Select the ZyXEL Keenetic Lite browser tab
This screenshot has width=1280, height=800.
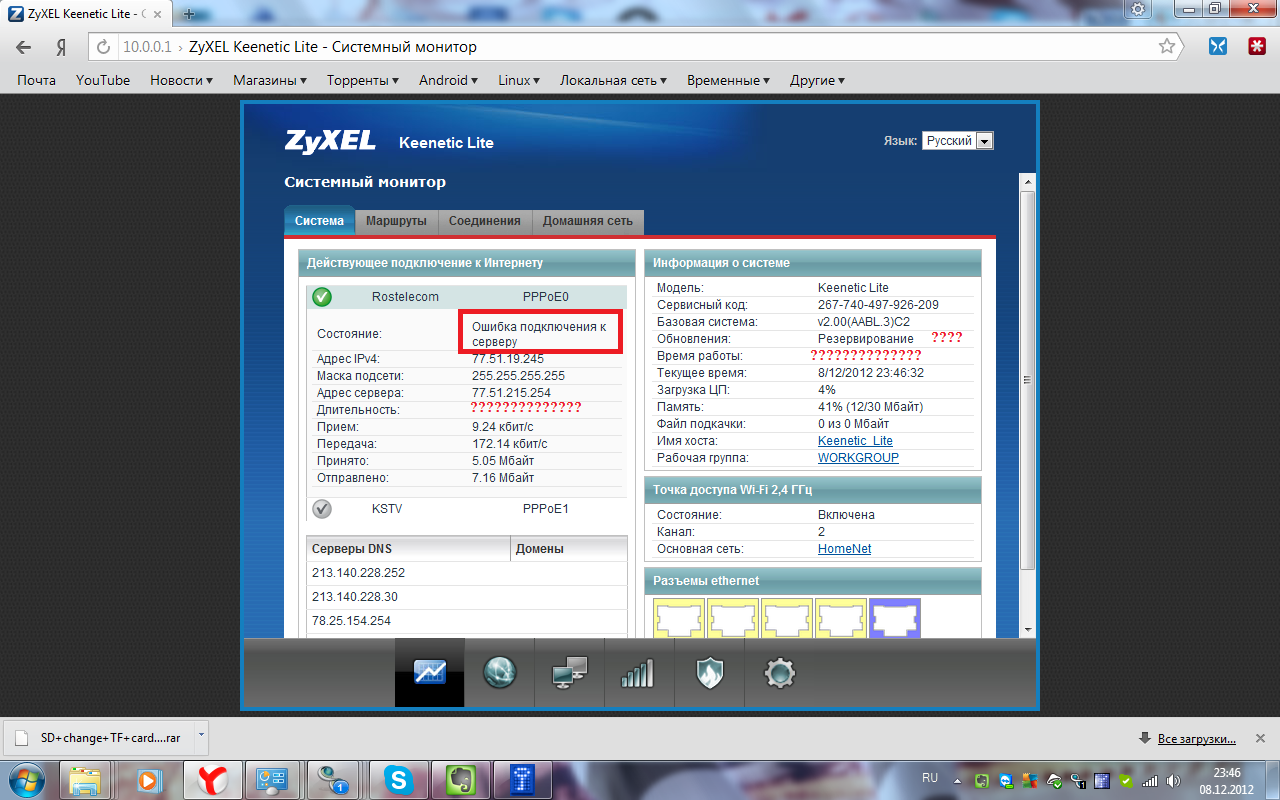(85, 15)
